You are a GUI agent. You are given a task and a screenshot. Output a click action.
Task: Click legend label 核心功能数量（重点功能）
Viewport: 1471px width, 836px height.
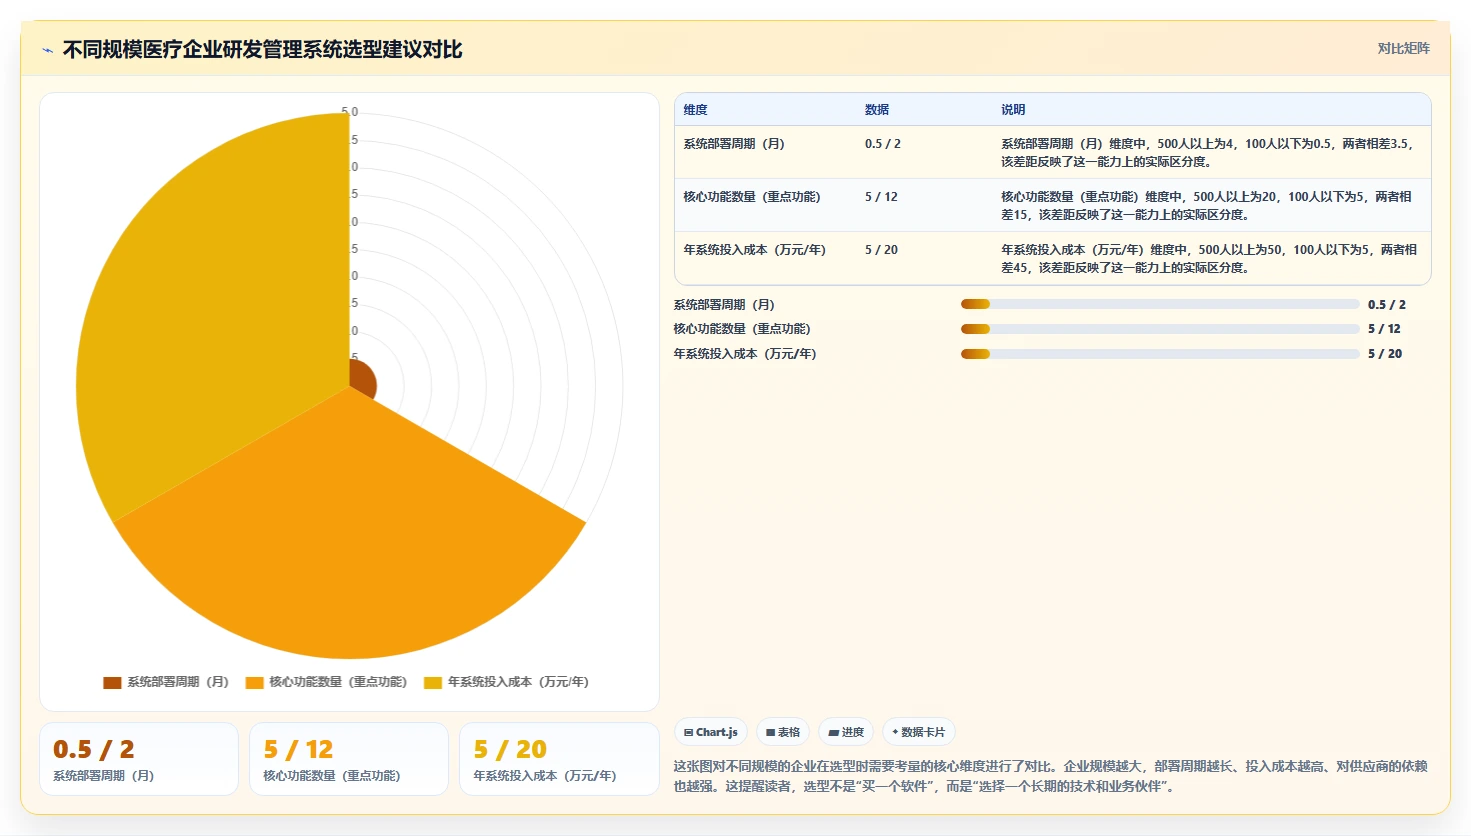point(338,682)
